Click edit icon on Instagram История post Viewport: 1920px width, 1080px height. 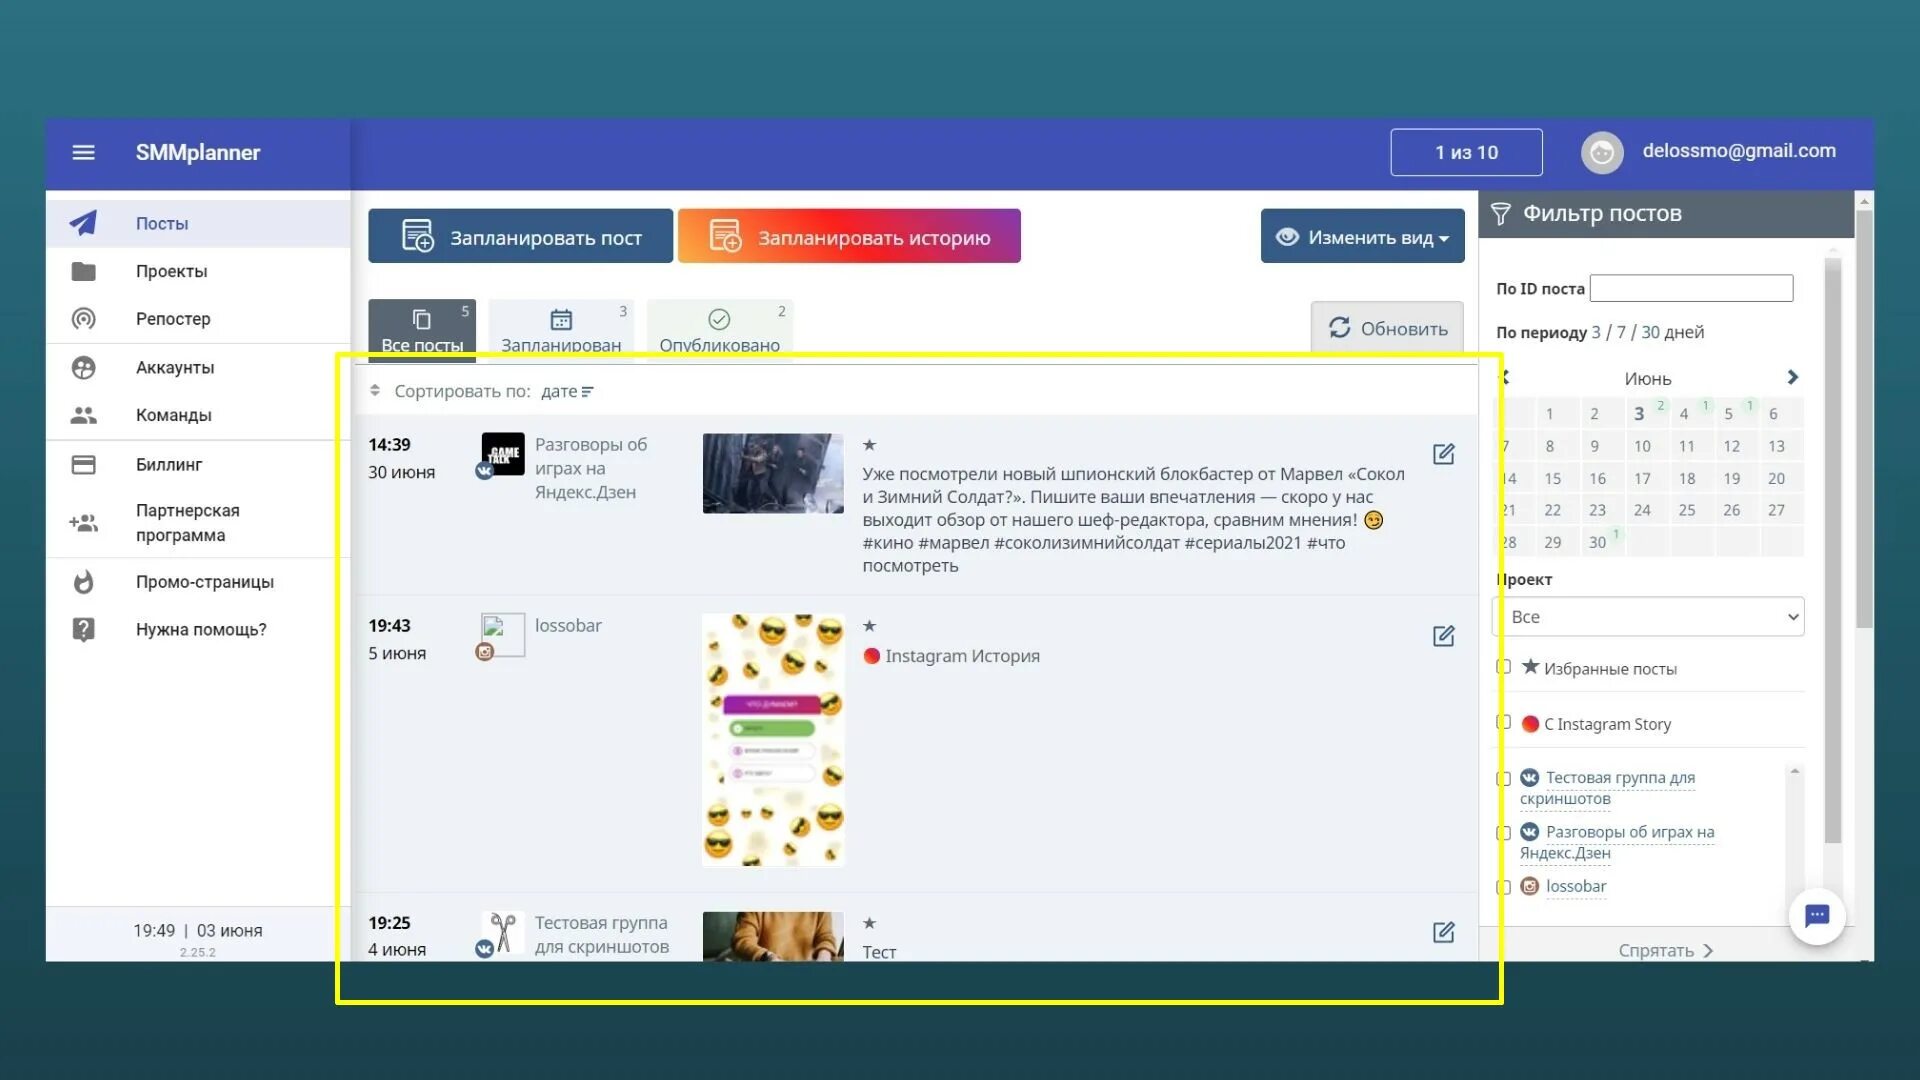(x=1443, y=636)
